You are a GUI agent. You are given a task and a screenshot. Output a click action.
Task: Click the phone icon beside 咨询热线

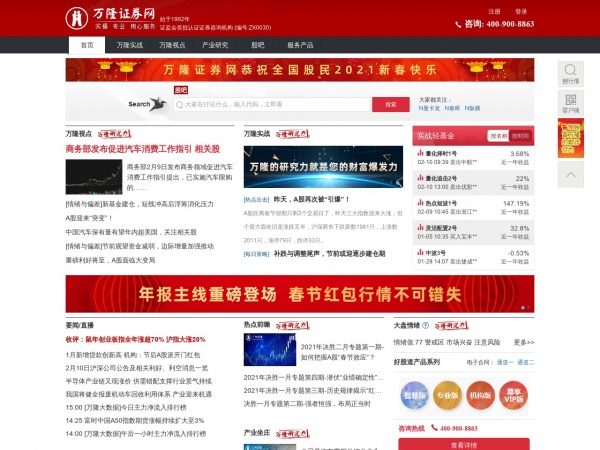coord(434,428)
